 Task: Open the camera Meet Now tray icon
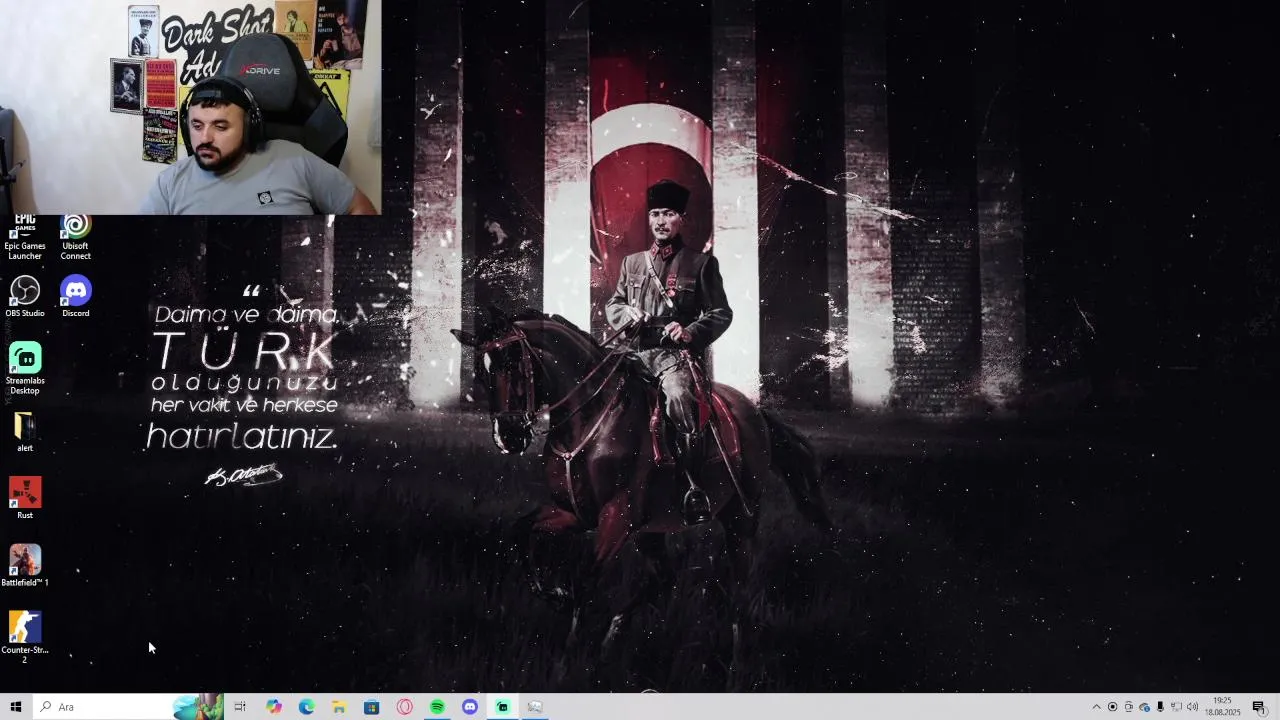[1128, 707]
